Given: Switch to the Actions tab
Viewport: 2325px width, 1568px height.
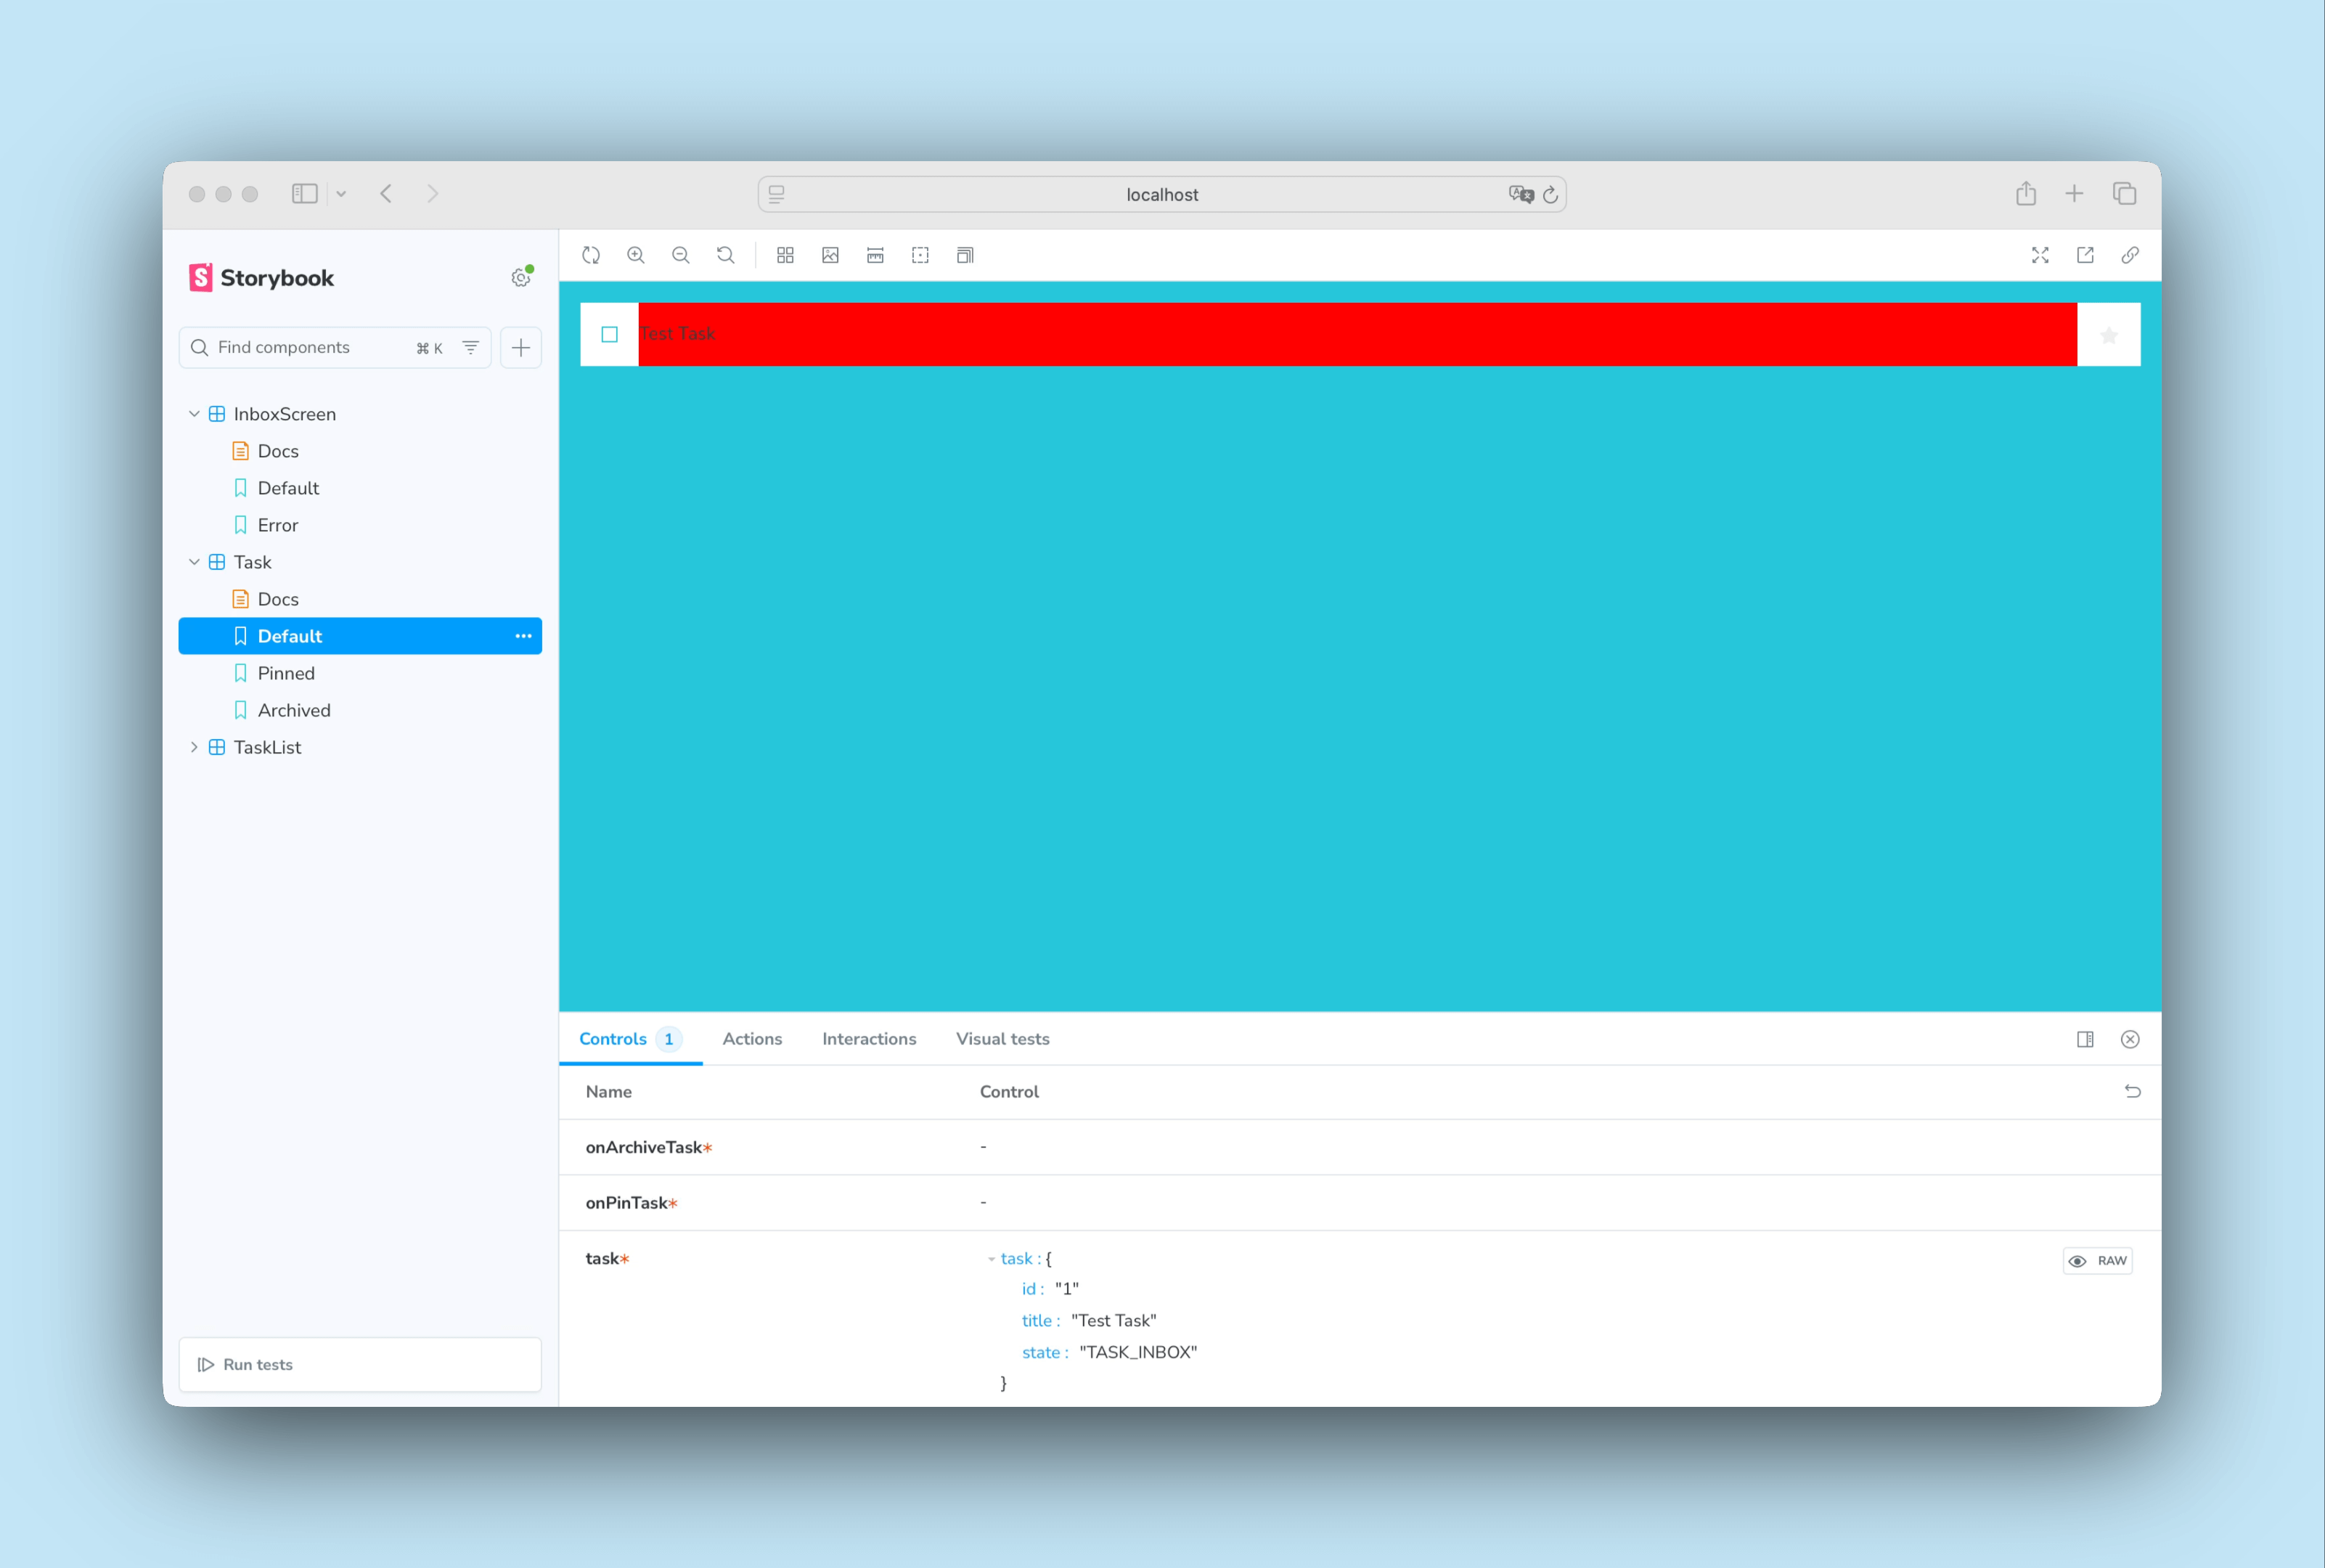Looking at the screenshot, I should point(752,1039).
